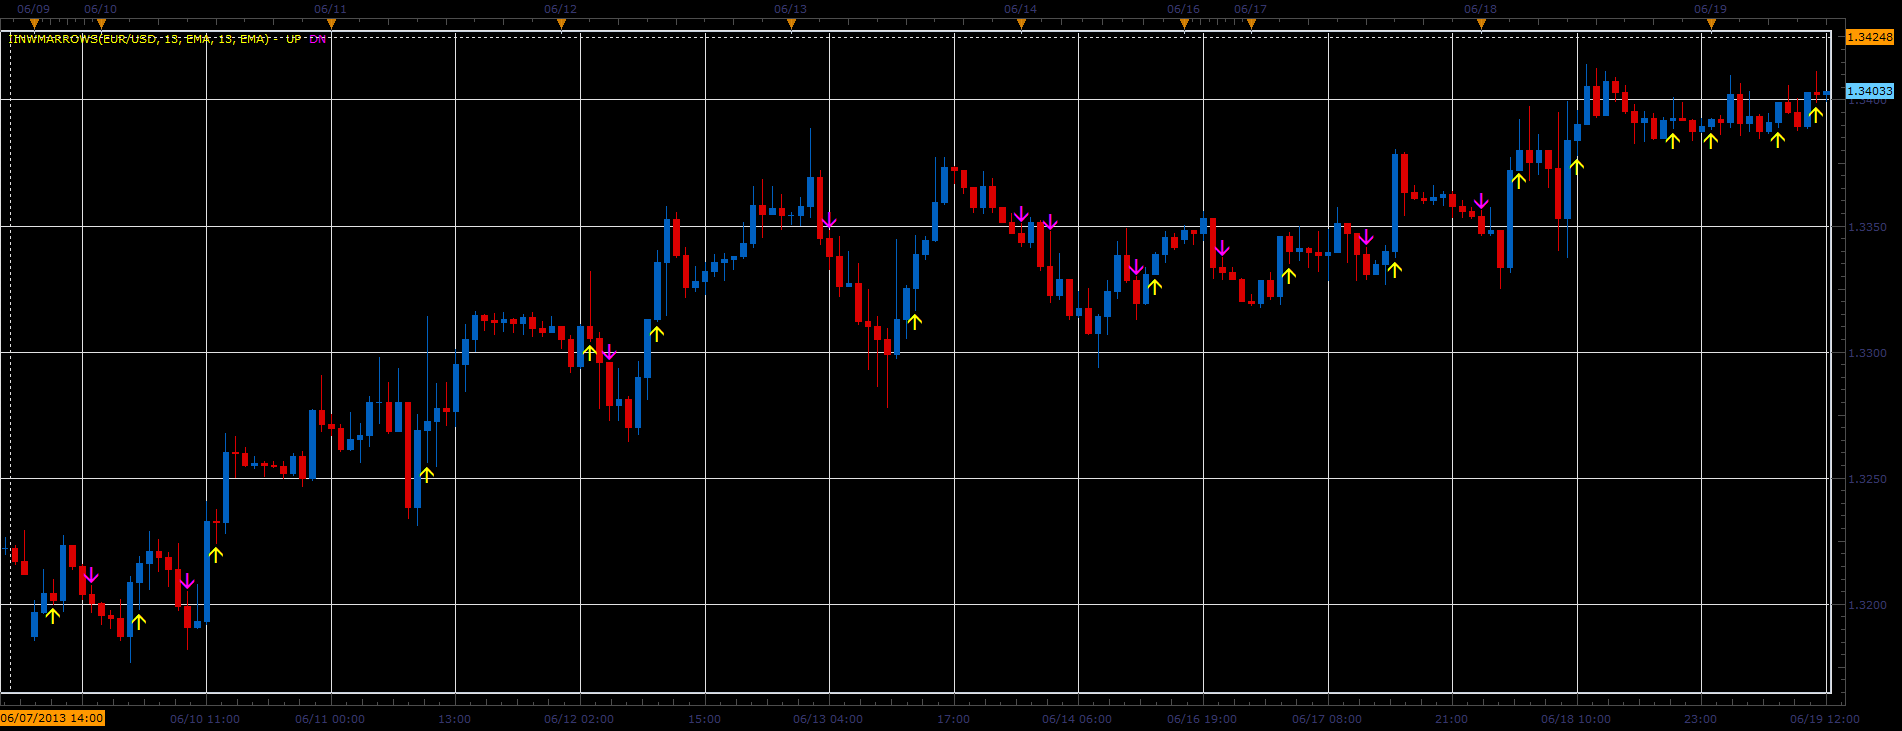
Task: Click the 06/10 date marker triangle
Action: tap(100, 24)
